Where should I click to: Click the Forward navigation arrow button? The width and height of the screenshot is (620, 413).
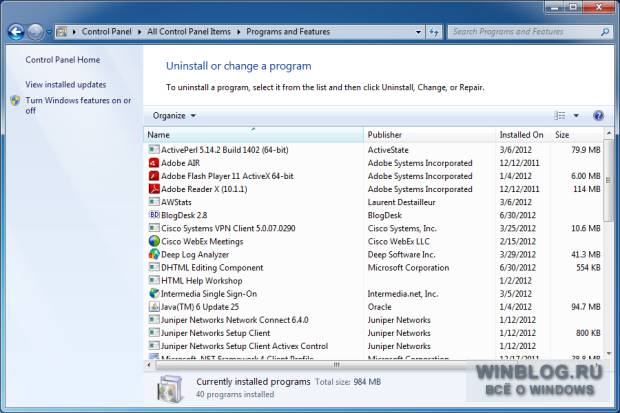[x=35, y=32]
